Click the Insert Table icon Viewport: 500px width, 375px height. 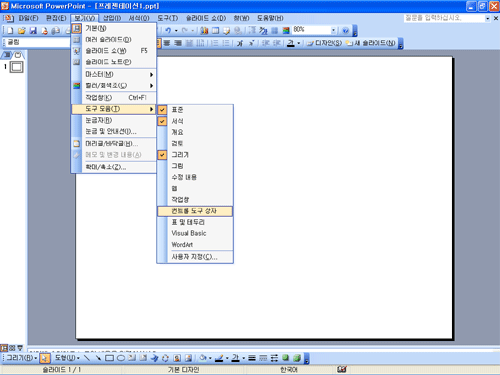click(x=216, y=31)
